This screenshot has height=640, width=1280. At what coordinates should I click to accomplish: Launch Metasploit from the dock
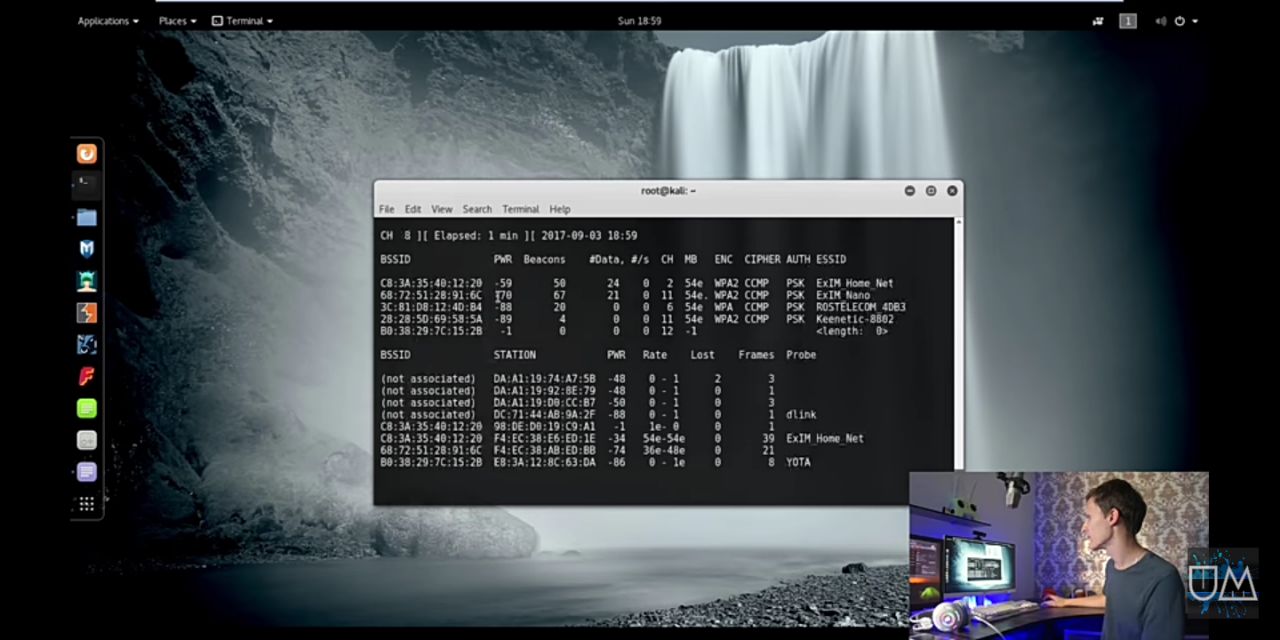point(87,249)
